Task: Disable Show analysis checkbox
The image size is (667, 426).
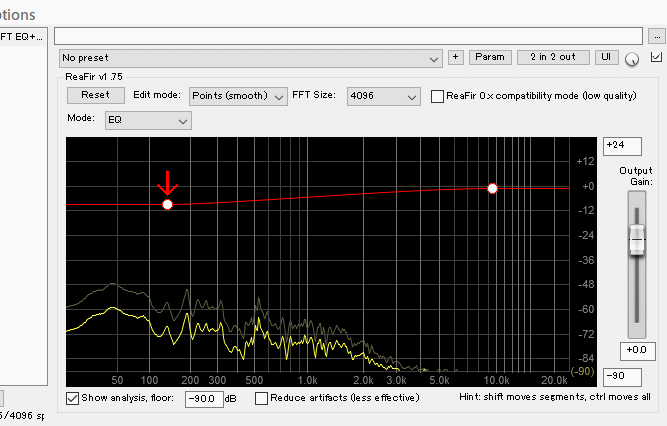Action: [73, 398]
